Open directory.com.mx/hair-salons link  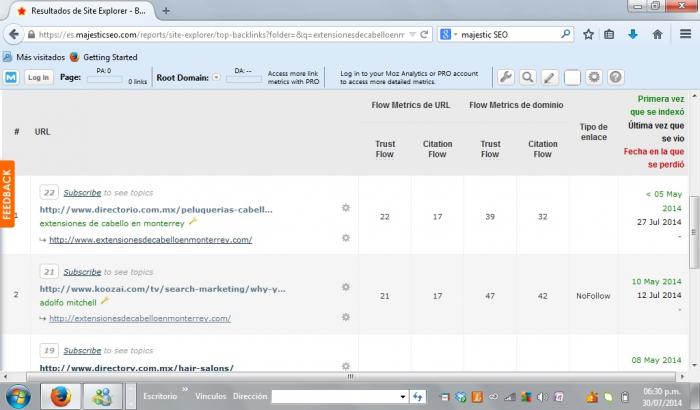click(137, 368)
